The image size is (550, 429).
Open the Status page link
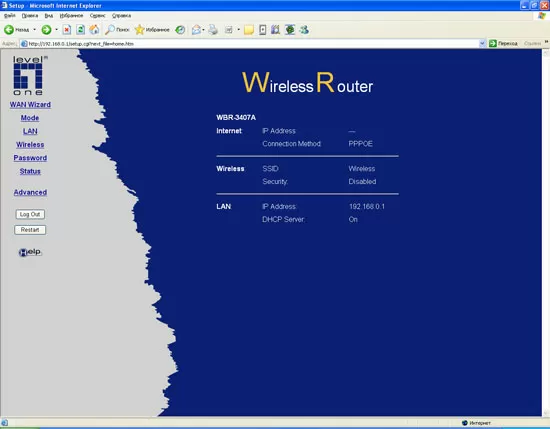pyautogui.click(x=30, y=171)
